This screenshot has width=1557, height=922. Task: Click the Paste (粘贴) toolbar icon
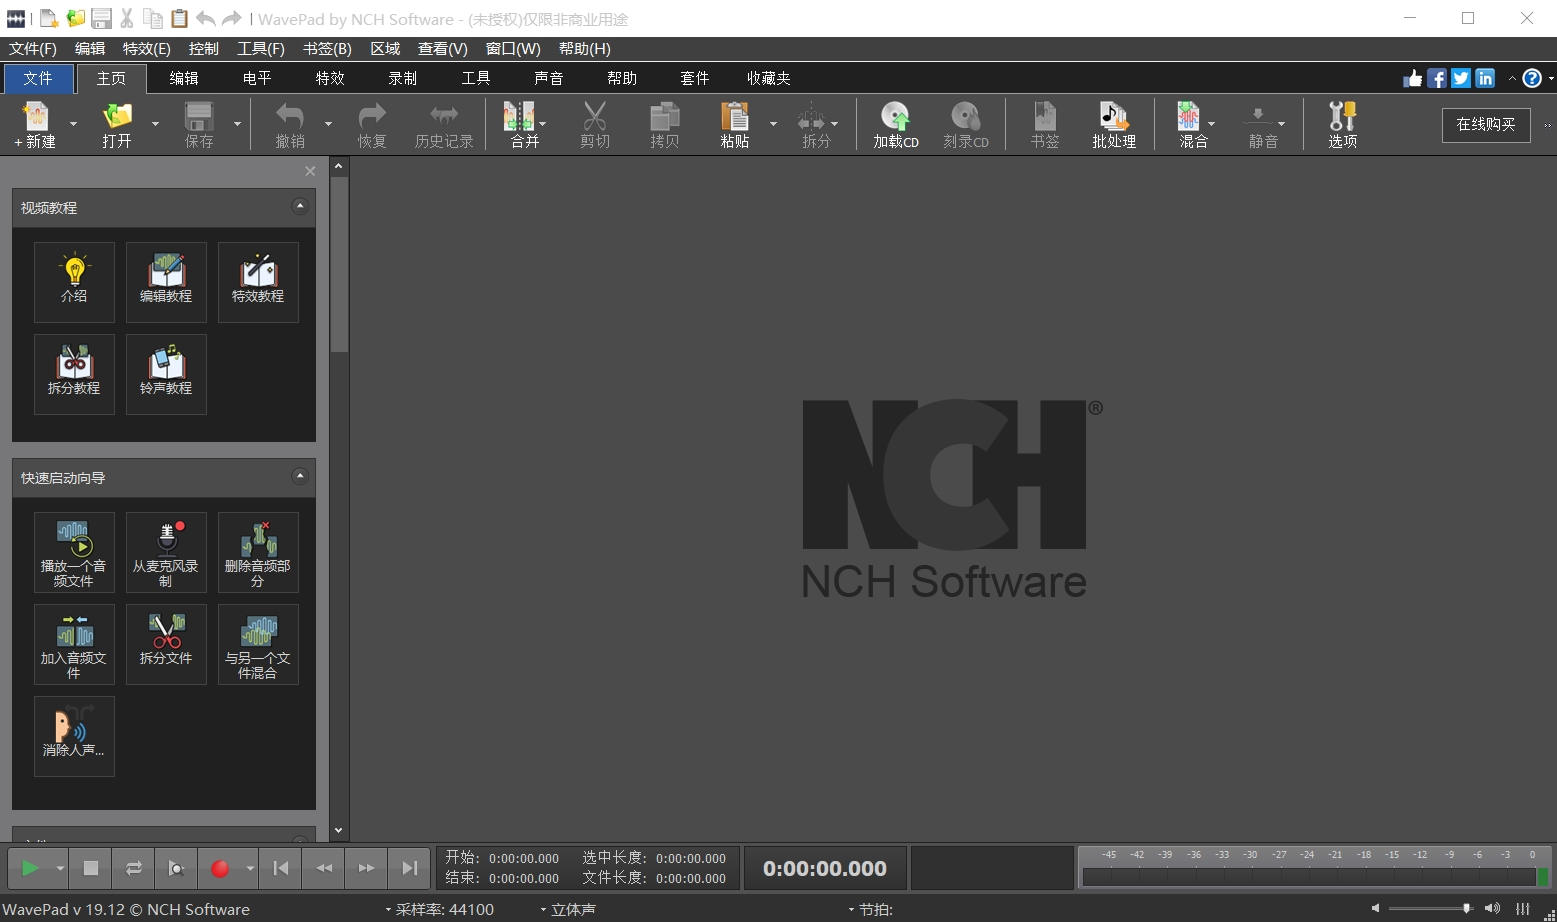pyautogui.click(x=735, y=124)
